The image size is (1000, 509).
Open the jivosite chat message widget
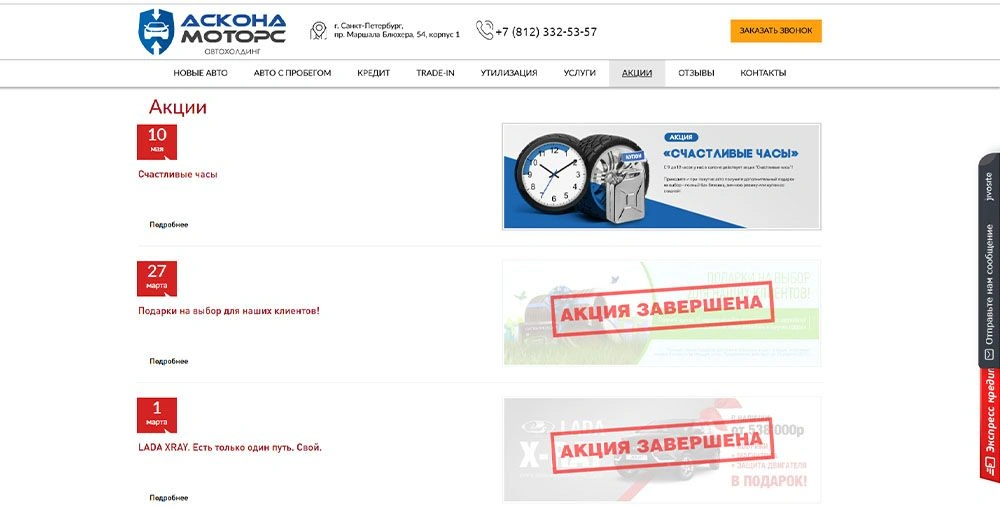pos(989,260)
